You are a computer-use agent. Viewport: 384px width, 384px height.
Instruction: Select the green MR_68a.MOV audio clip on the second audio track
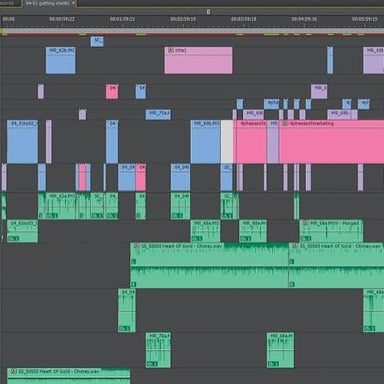(x=205, y=231)
